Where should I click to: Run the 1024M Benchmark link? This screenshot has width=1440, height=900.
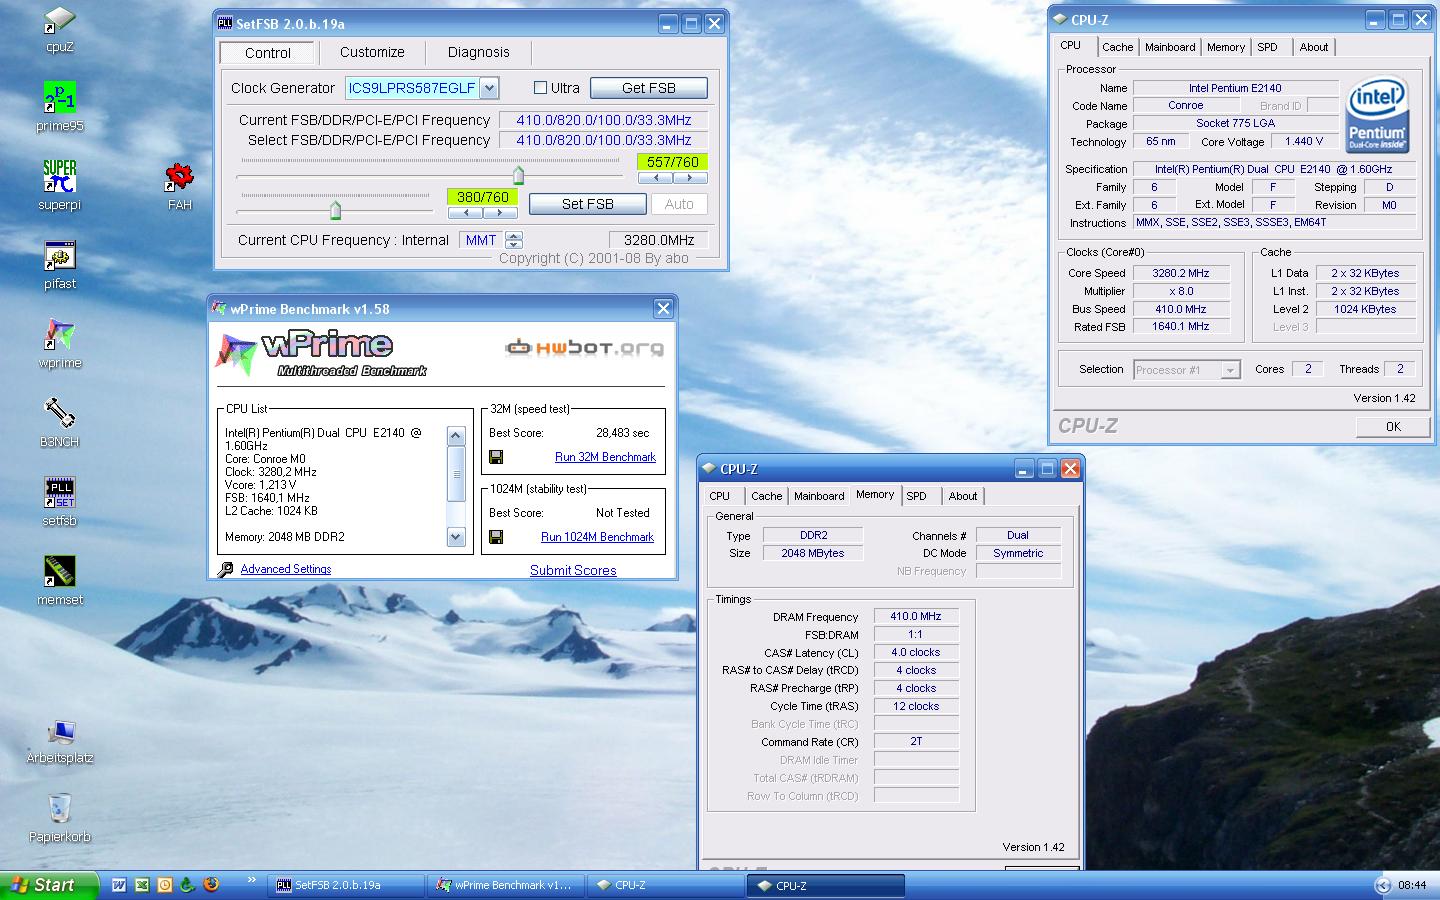597,537
